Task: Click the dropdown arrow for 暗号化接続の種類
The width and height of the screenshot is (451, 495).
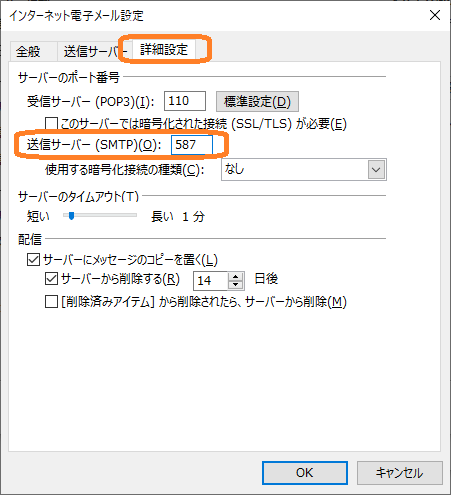Action: pyautogui.click(x=376, y=170)
